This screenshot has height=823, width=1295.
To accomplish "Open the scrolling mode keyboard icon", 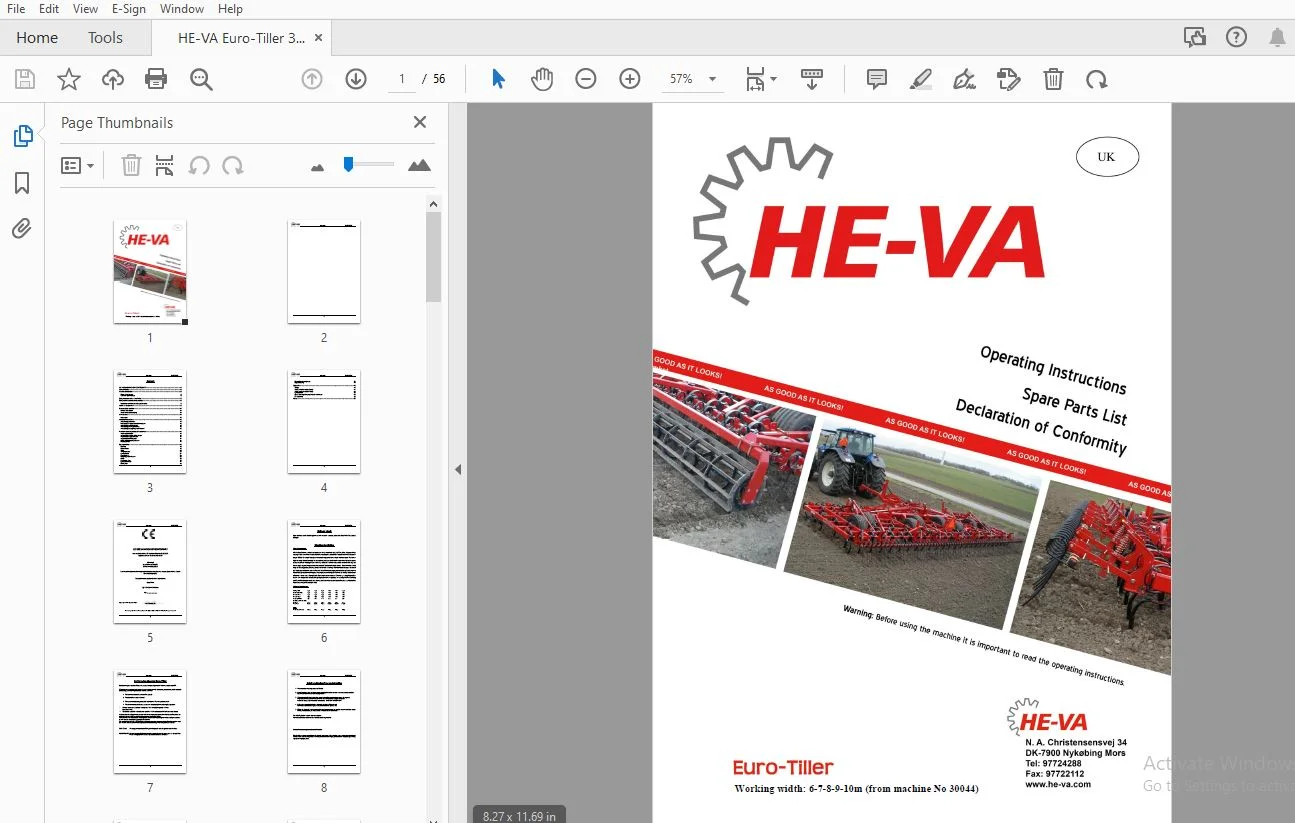I will pyautogui.click(x=812, y=79).
